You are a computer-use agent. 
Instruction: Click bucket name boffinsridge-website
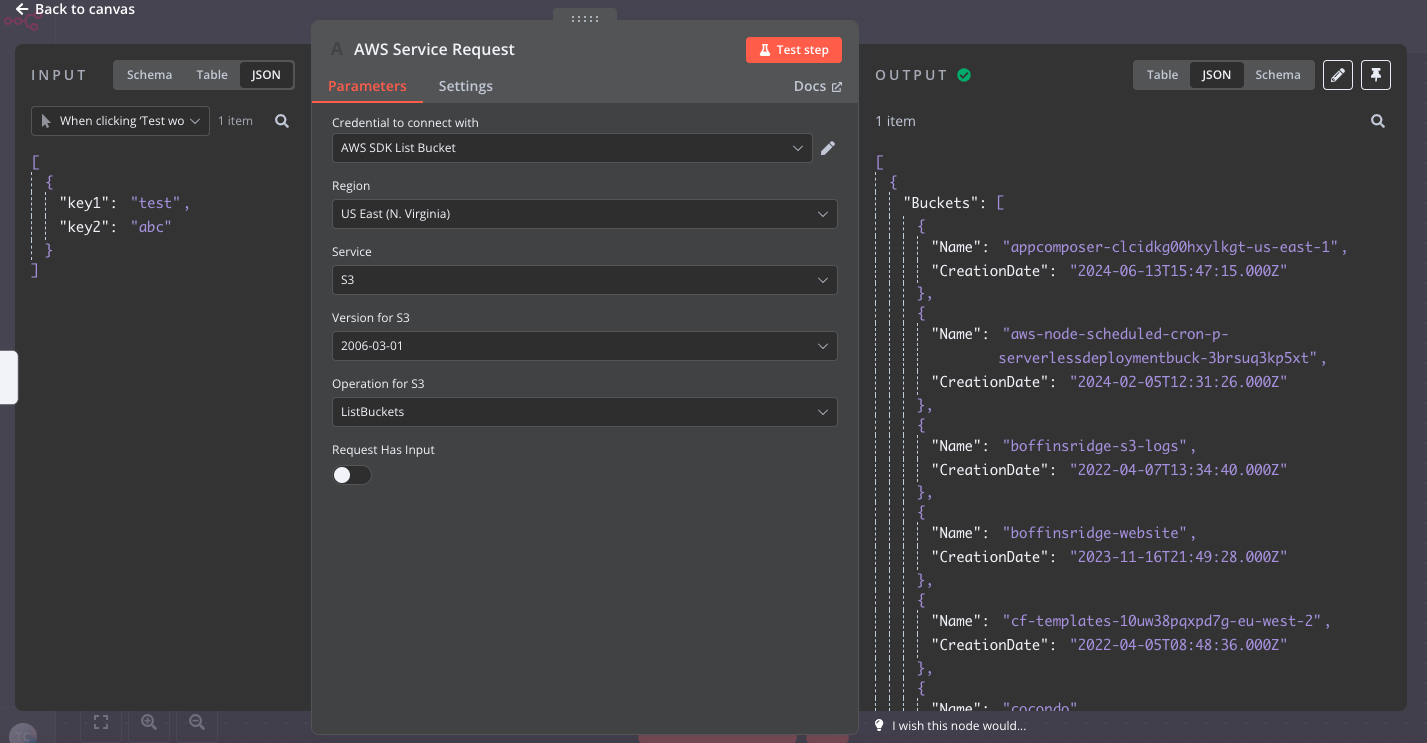click(x=1095, y=534)
